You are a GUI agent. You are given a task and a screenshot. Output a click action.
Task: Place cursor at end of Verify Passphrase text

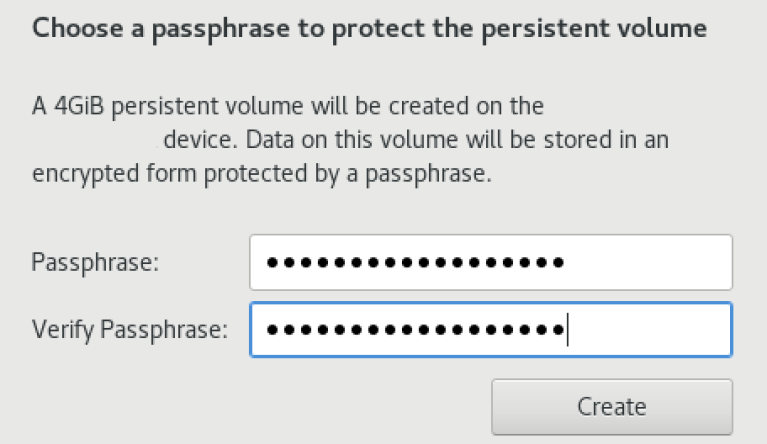567,330
